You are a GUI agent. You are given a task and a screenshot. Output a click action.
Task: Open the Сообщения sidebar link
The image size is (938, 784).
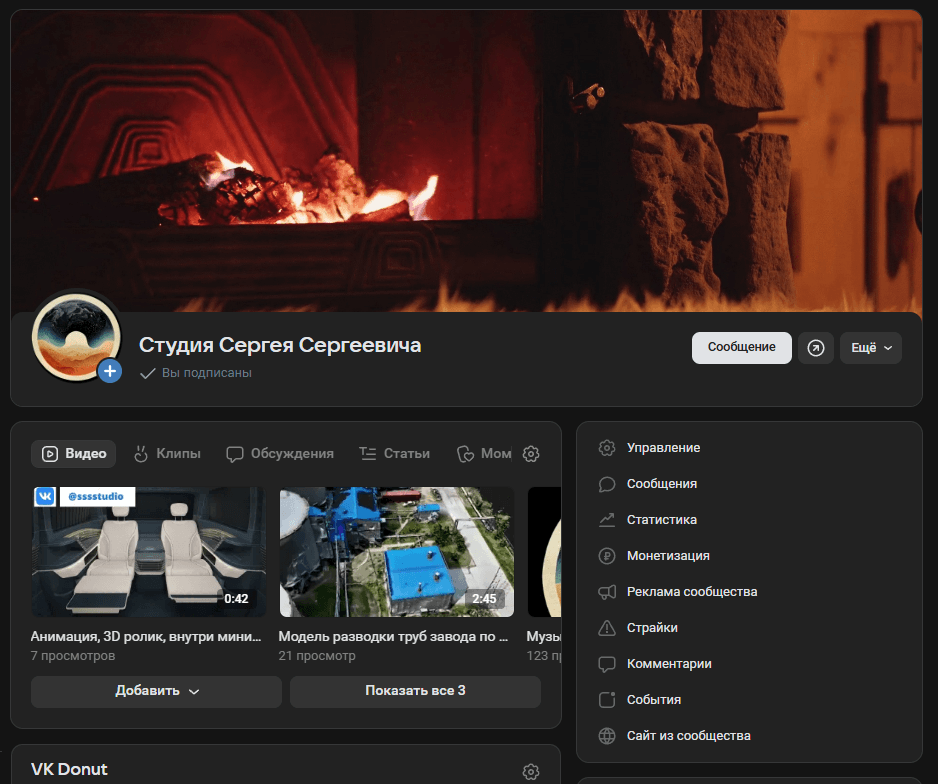662,484
